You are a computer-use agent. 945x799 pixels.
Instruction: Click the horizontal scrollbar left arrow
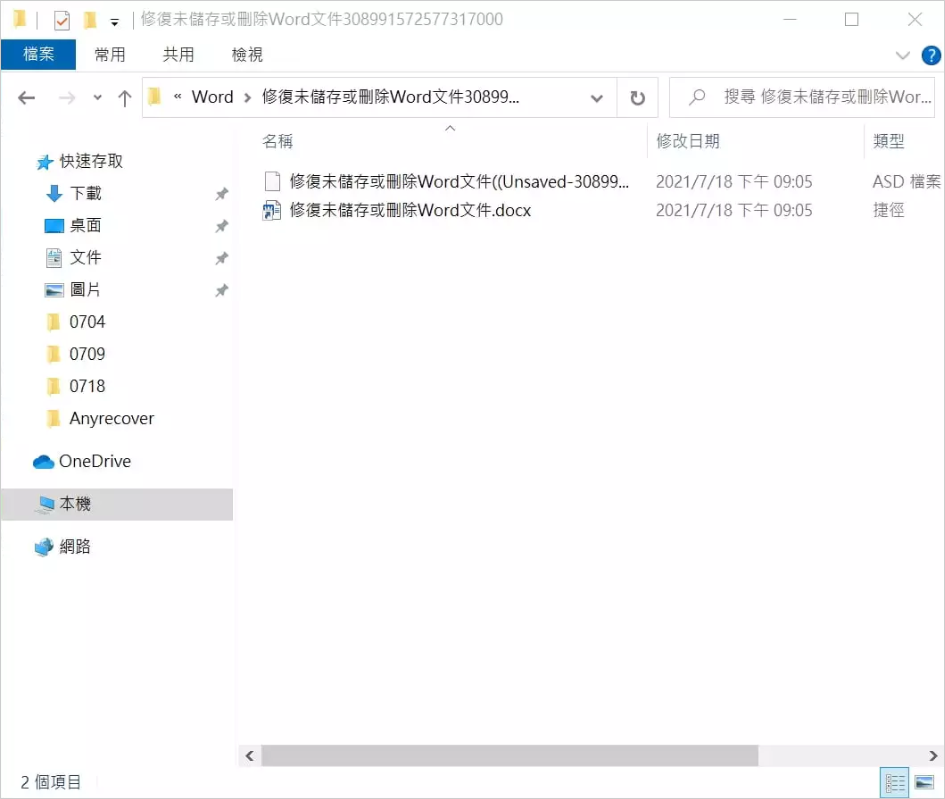(250, 756)
